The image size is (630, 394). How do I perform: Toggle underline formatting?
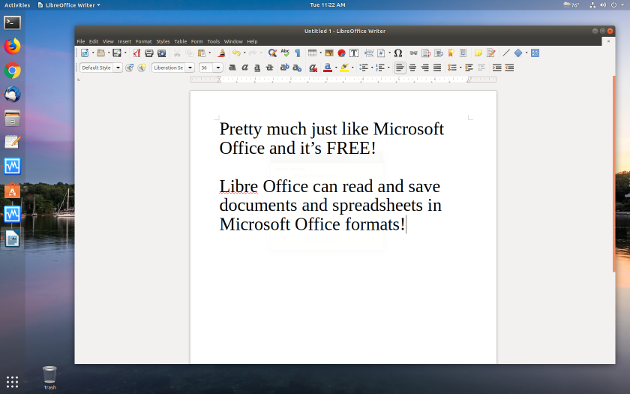(257, 68)
